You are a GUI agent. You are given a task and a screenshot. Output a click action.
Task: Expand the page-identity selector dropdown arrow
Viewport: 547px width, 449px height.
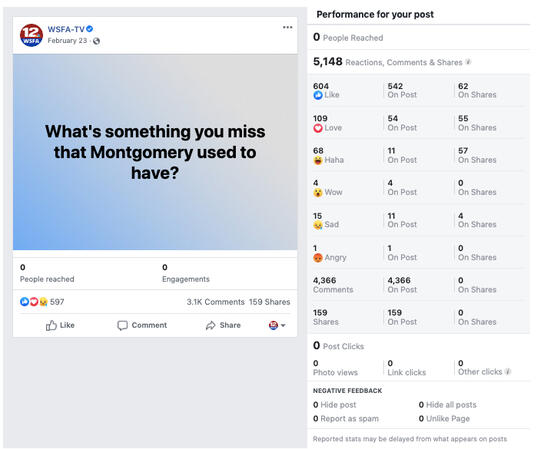(283, 325)
